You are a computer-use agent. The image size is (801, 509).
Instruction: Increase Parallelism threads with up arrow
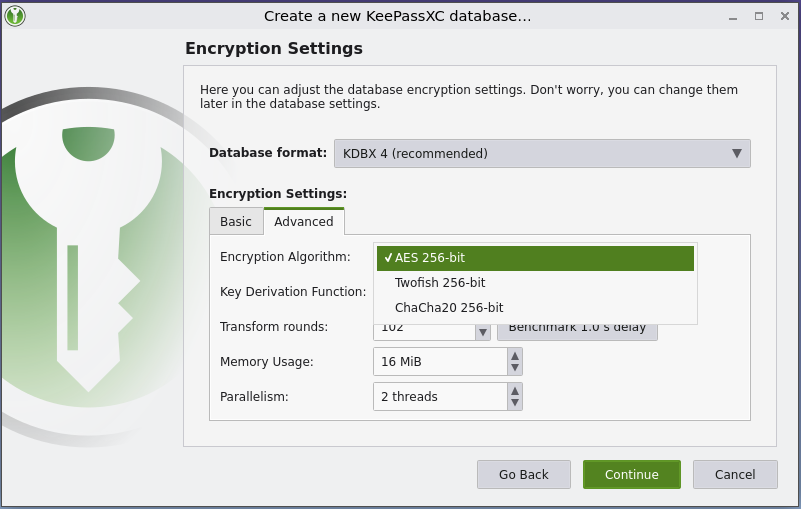515,390
